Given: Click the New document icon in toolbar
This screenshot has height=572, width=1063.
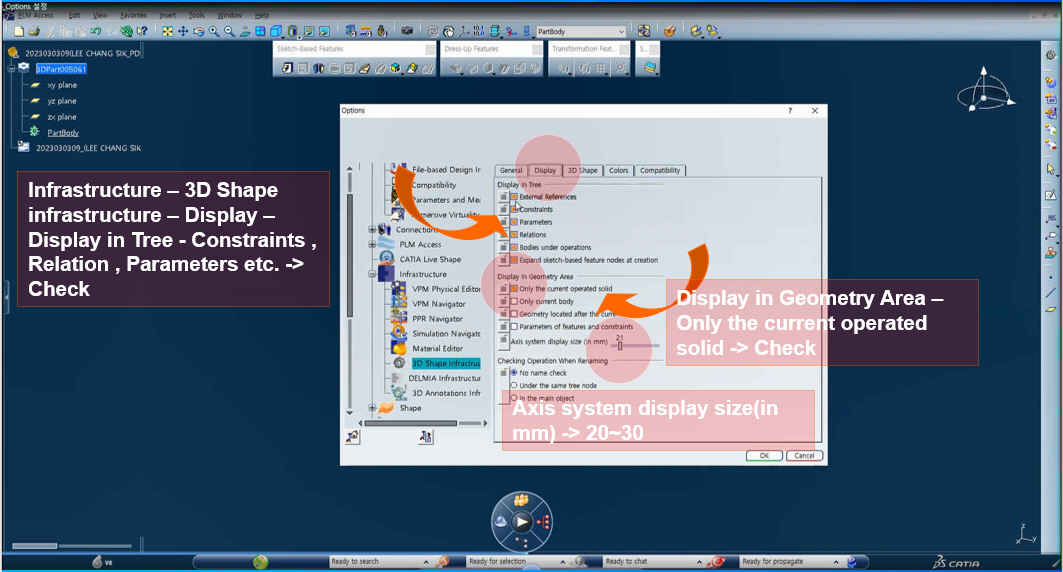Looking at the screenshot, I should tap(19, 31).
